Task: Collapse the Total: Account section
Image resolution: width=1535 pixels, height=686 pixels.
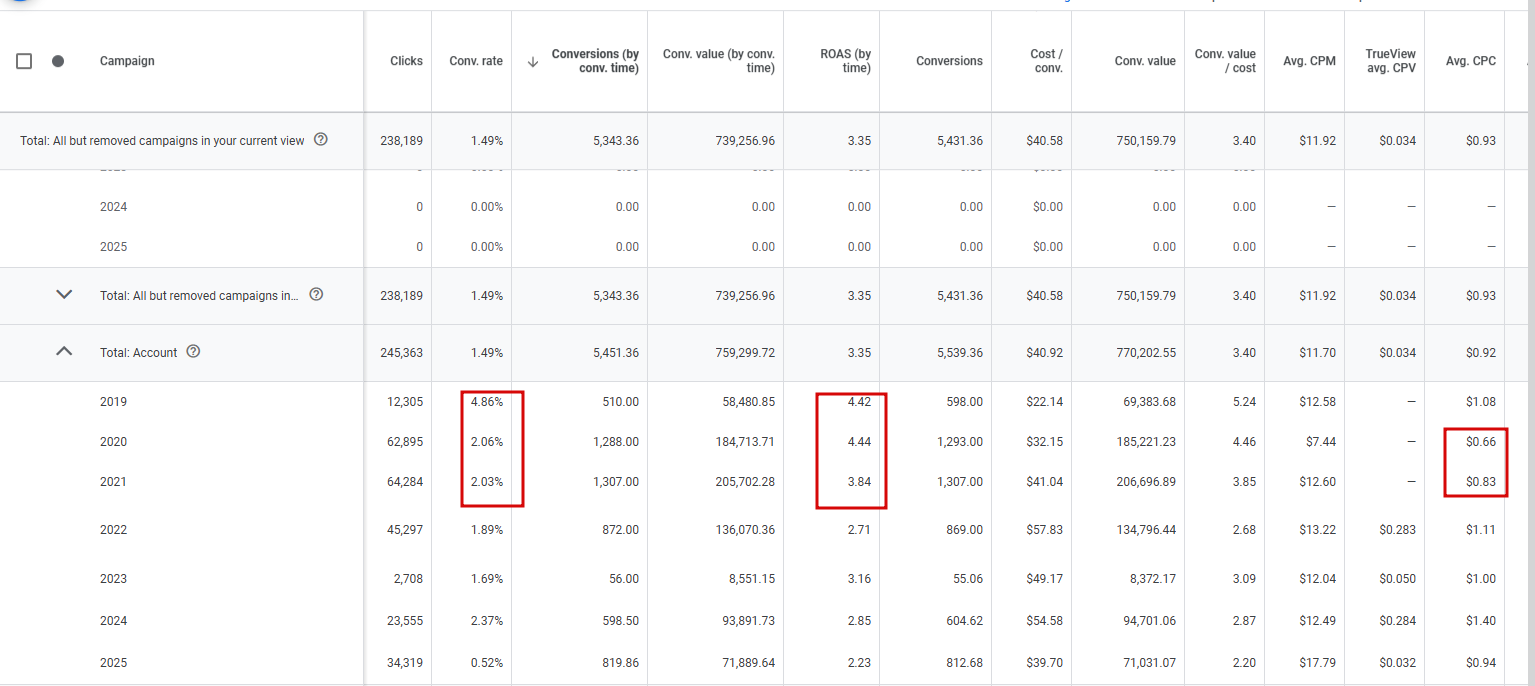Action: click(64, 352)
